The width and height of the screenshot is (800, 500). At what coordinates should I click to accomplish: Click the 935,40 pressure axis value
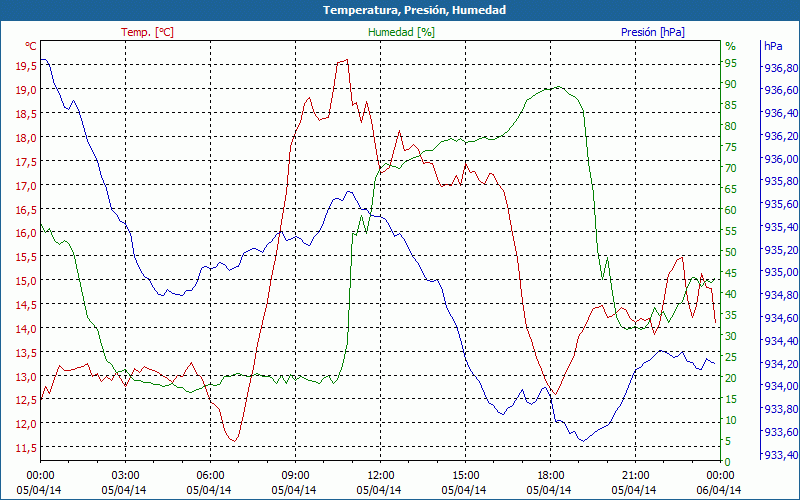[781, 227]
